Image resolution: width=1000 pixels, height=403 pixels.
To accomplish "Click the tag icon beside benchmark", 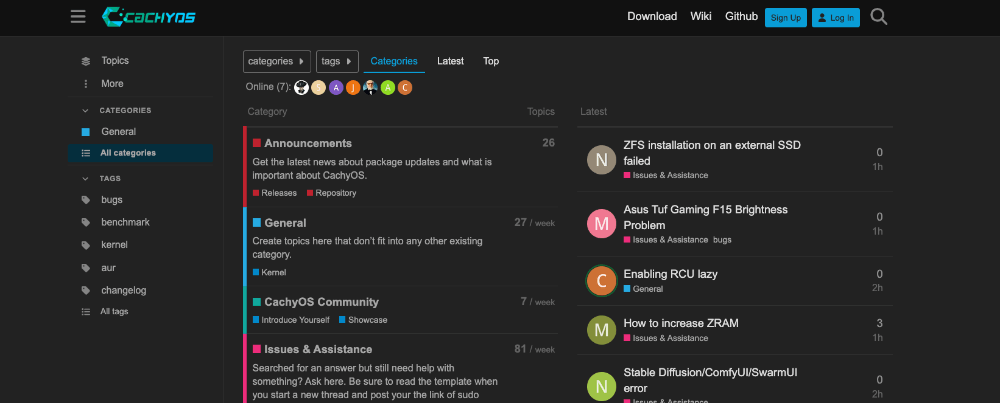I will coord(86,223).
